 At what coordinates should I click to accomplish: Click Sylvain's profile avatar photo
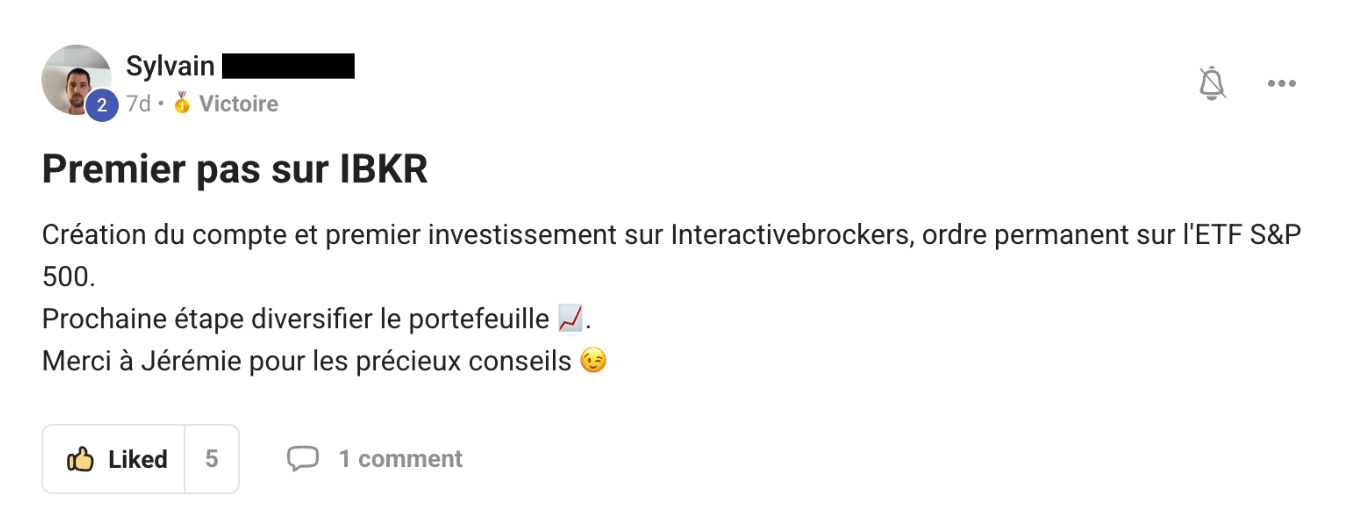click(75, 78)
